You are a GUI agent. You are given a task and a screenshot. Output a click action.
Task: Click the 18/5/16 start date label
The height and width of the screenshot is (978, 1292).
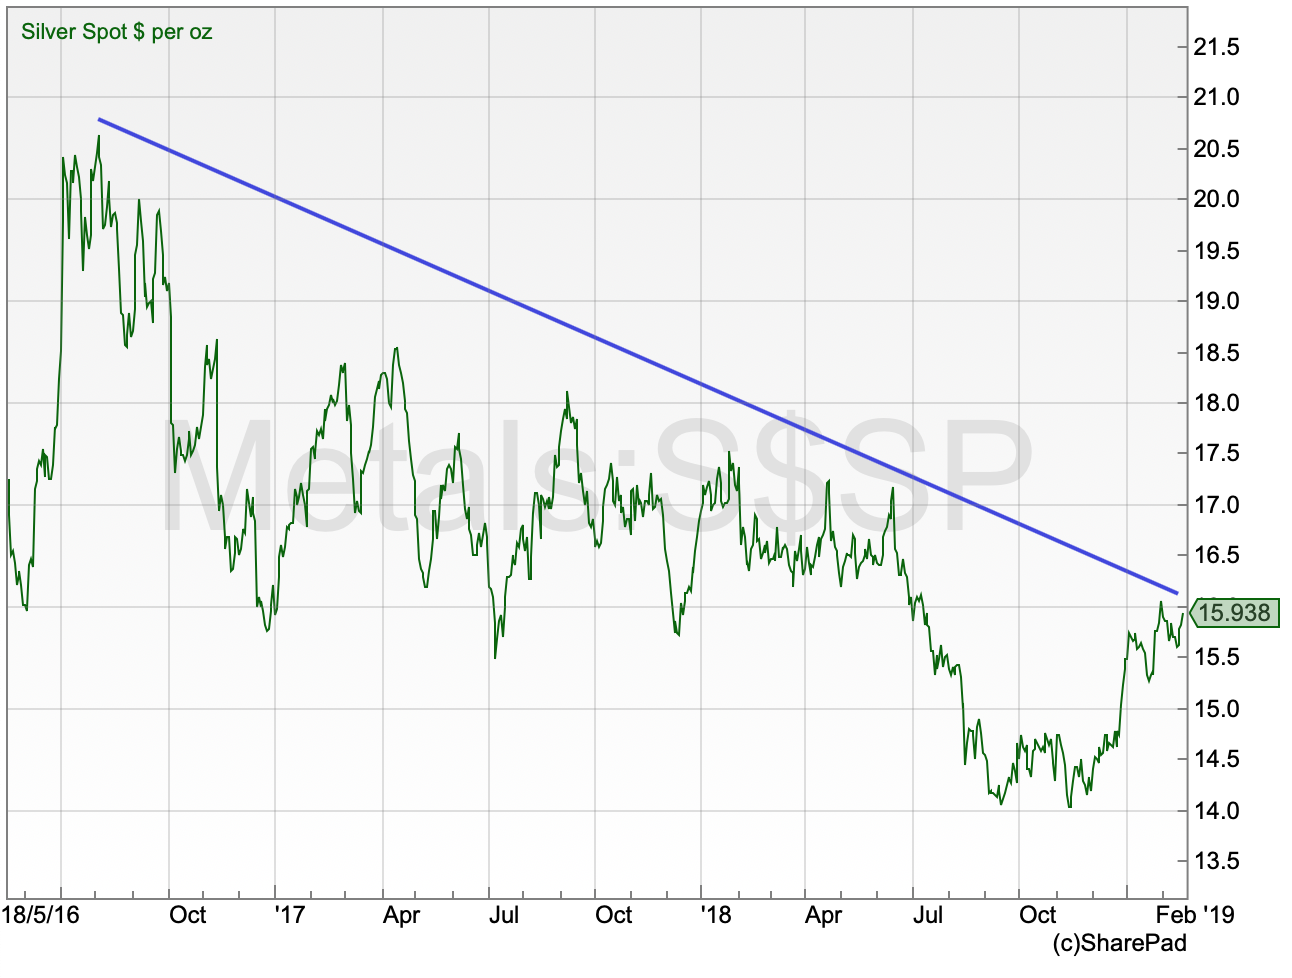pos(40,915)
